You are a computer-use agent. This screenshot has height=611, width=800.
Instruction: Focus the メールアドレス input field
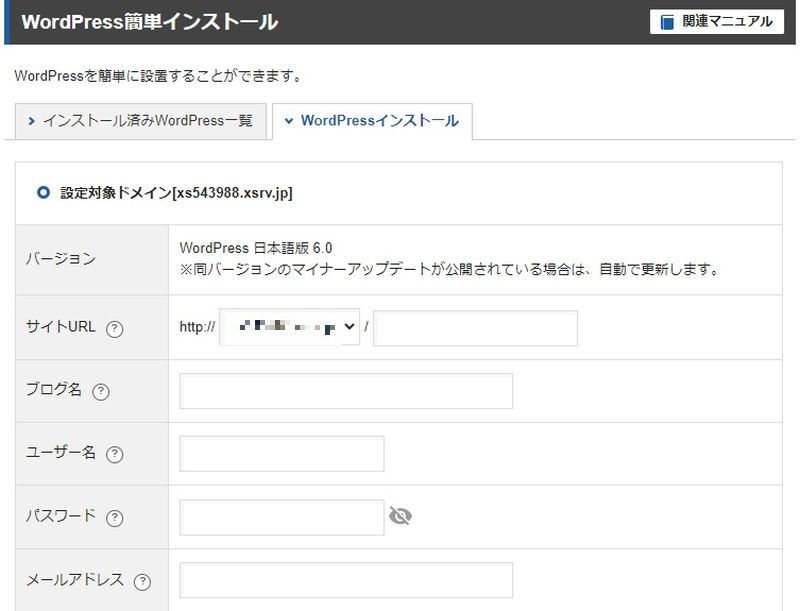(x=346, y=580)
